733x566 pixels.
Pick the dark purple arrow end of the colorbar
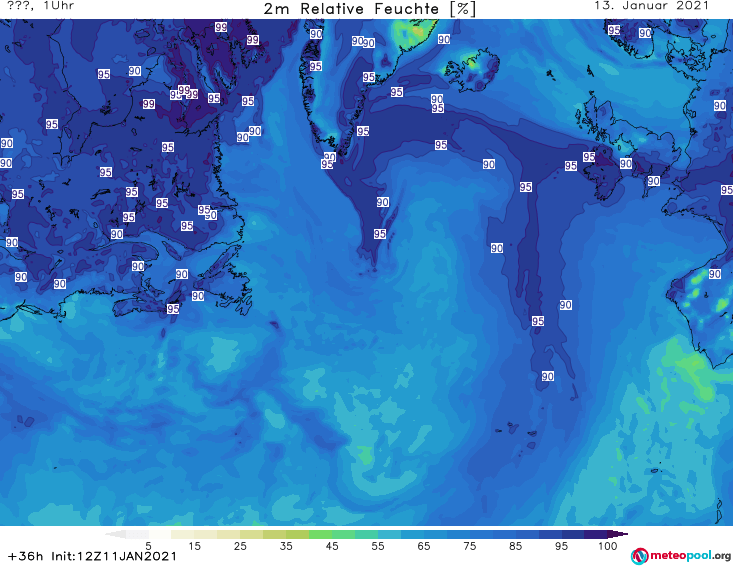coord(618,534)
